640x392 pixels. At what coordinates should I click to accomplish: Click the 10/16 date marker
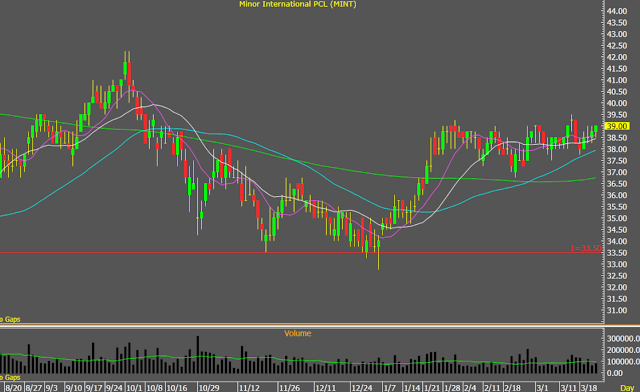pyautogui.click(x=177, y=388)
